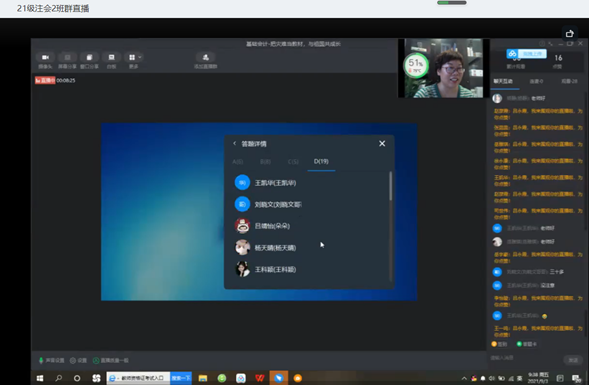Click the second student row 刘晓文
The height and width of the screenshot is (385, 589).
[x=310, y=204]
